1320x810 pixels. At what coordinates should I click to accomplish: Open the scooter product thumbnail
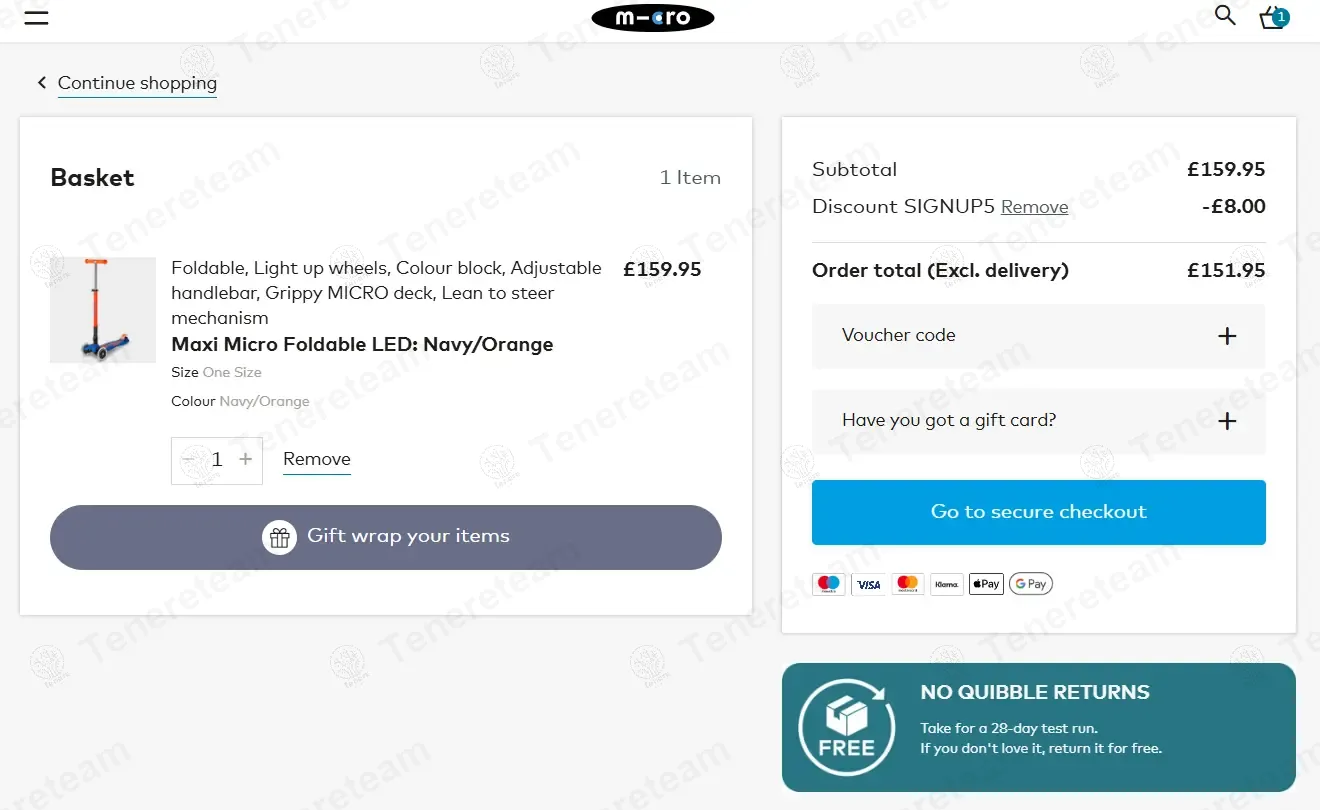(x=103, y=310)
